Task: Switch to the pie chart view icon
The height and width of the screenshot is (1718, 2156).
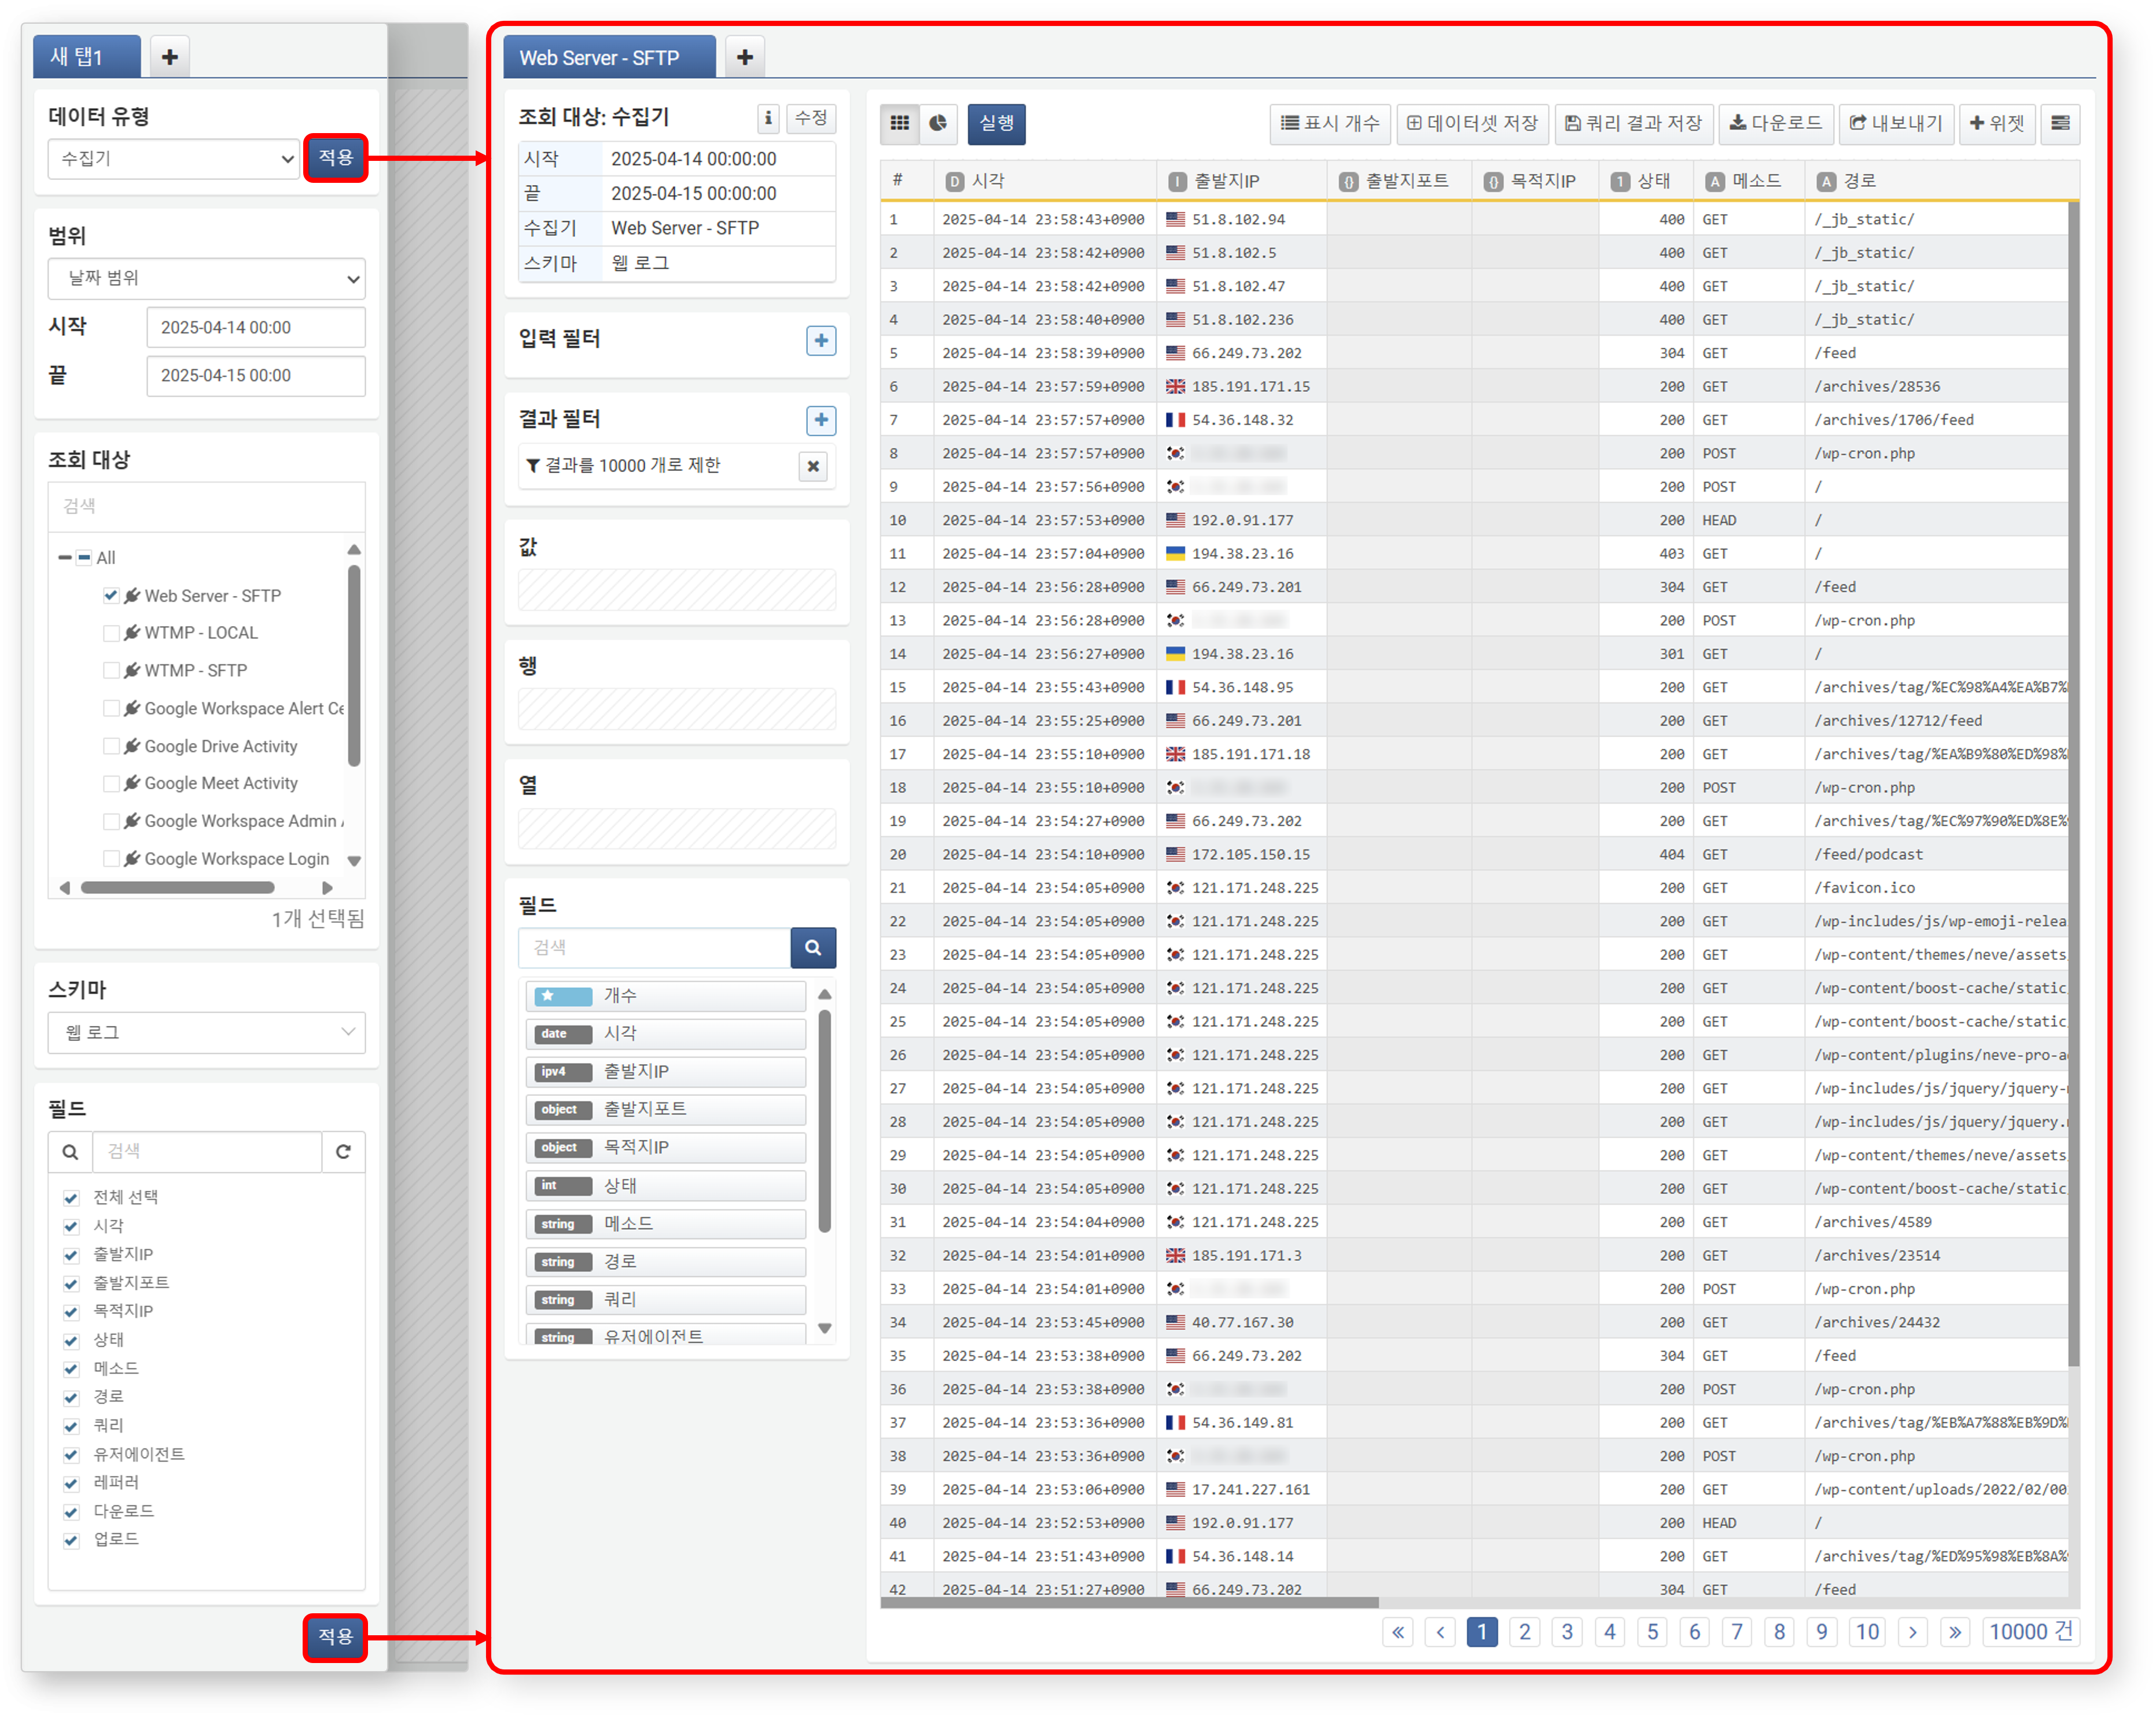Action: pyautogui.click(x=938, y=123)
